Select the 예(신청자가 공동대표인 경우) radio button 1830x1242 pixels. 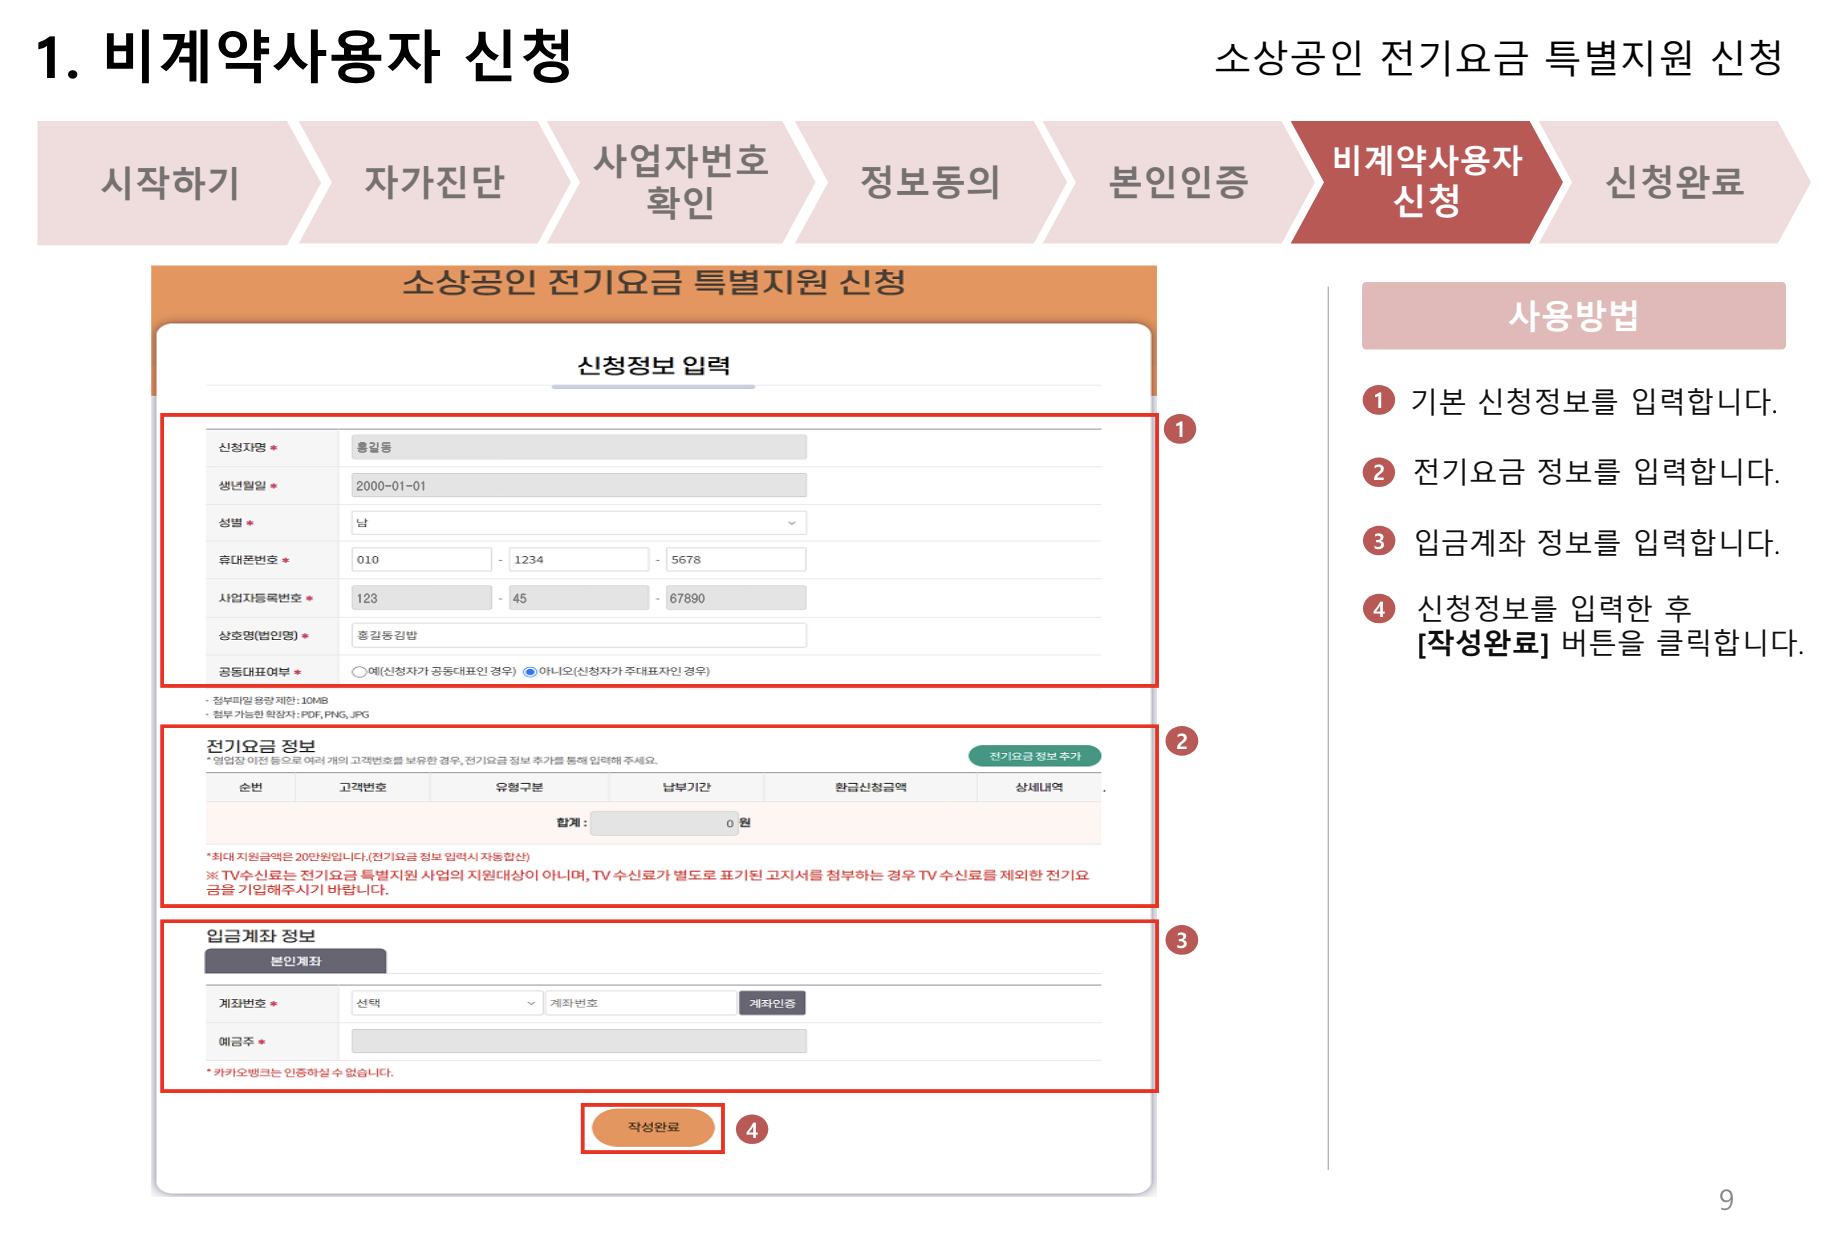click(359, 673)
